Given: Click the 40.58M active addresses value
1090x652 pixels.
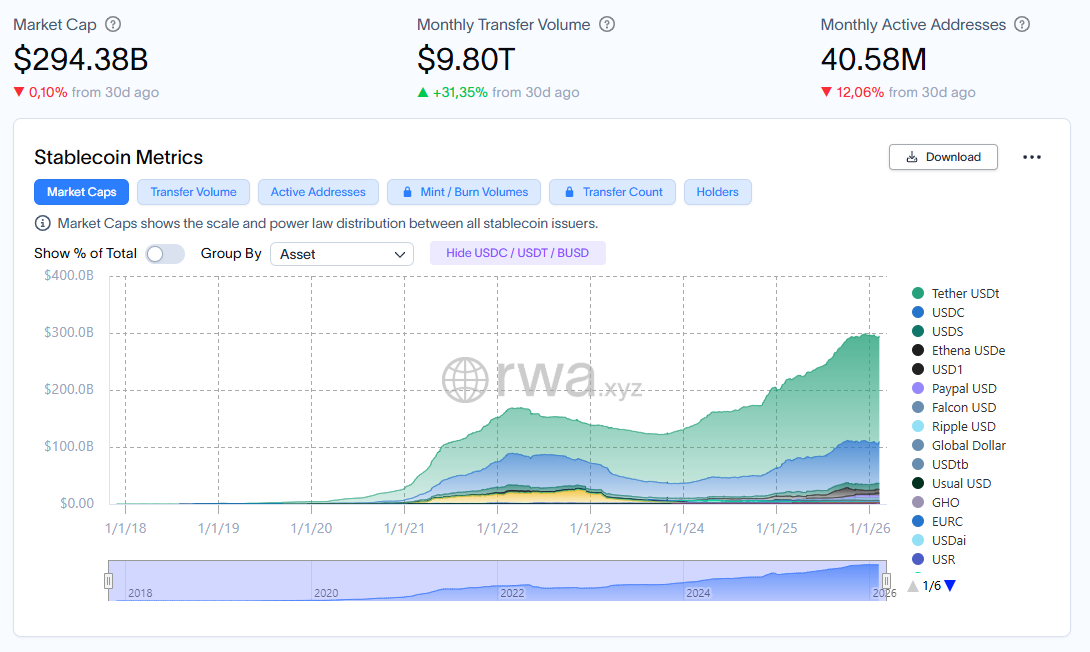Looking at the screenshot, I should (874, 59).
